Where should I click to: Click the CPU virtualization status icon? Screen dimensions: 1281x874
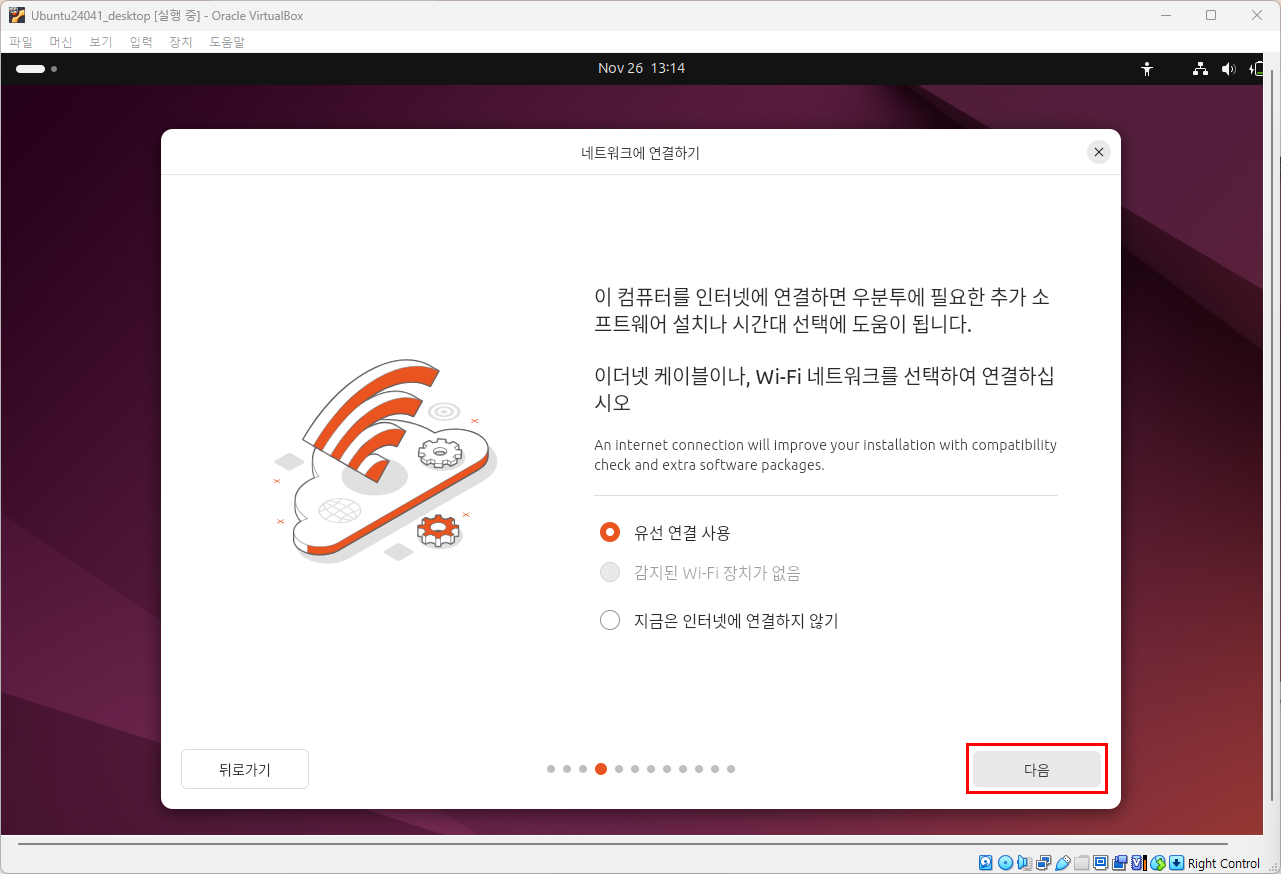1138,863
